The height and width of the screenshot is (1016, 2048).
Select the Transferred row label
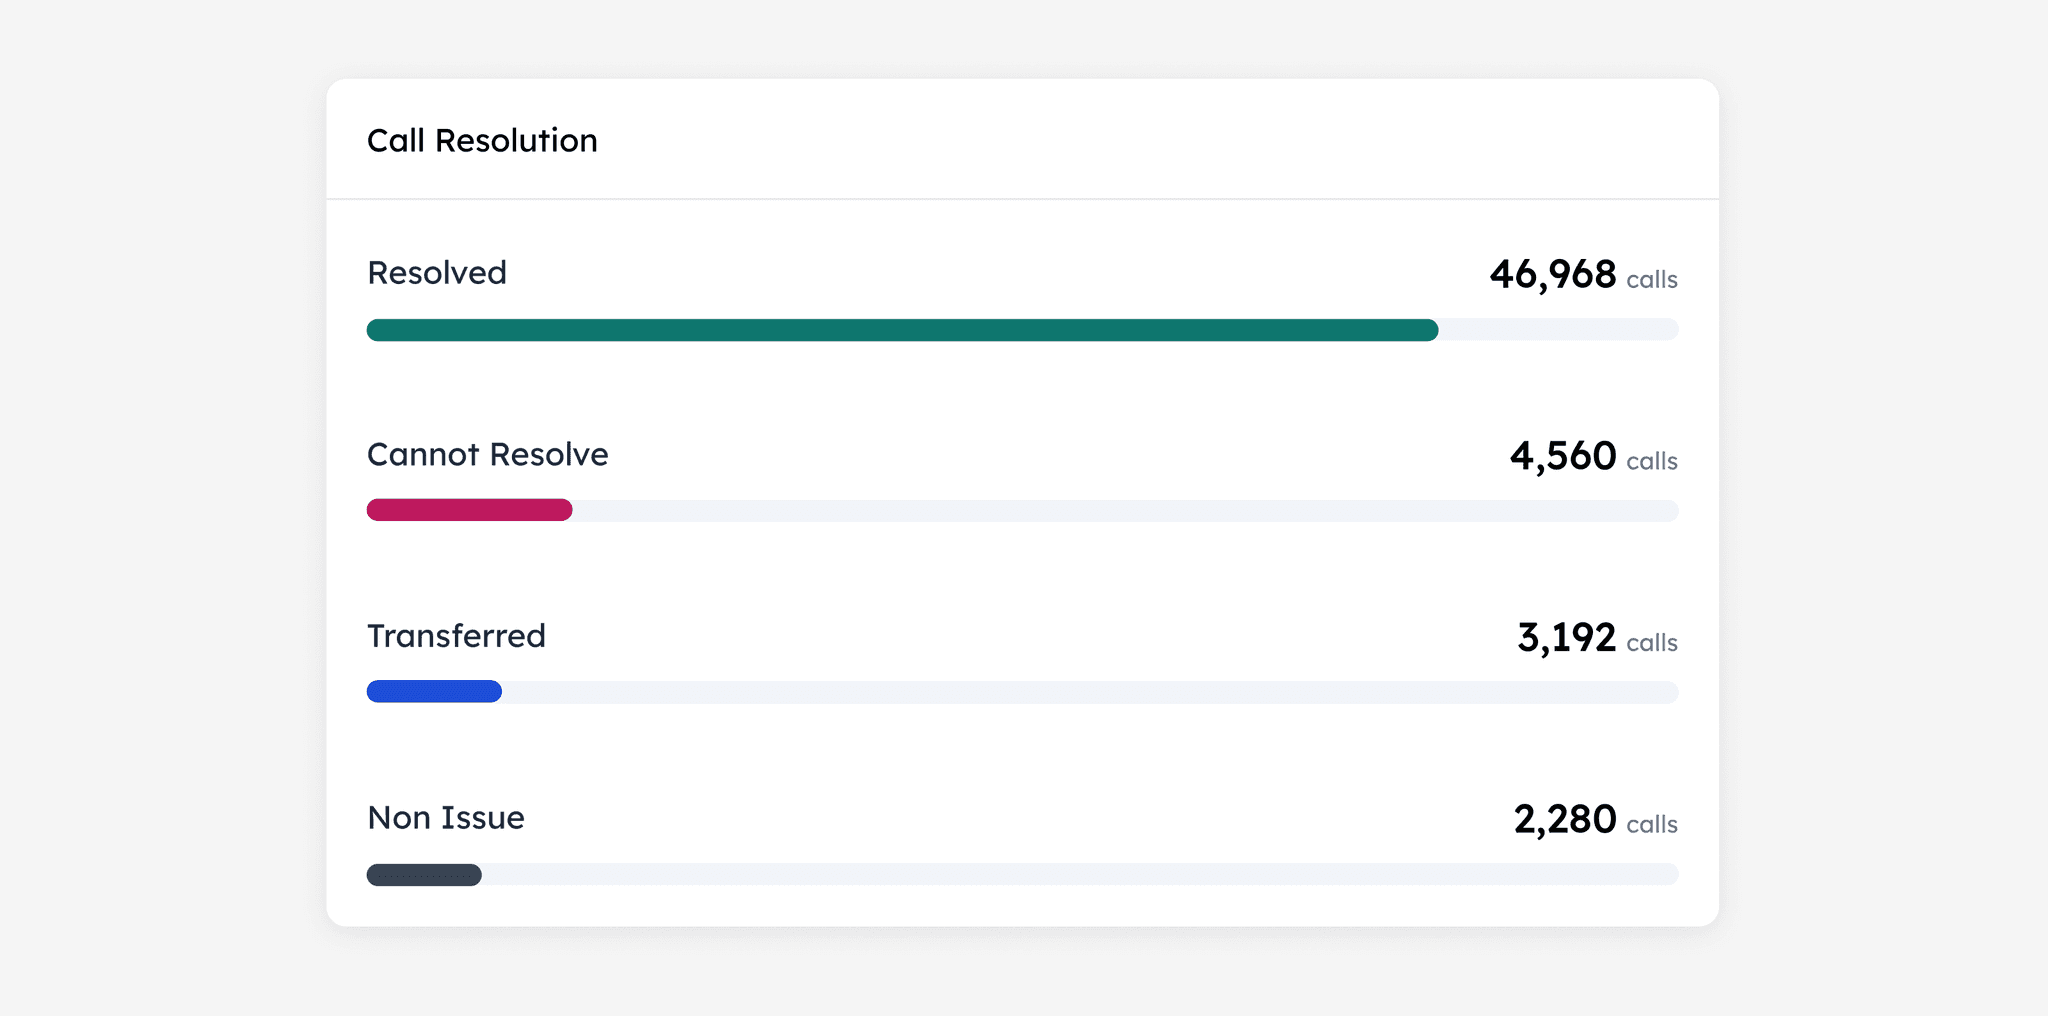click(456, 636)
